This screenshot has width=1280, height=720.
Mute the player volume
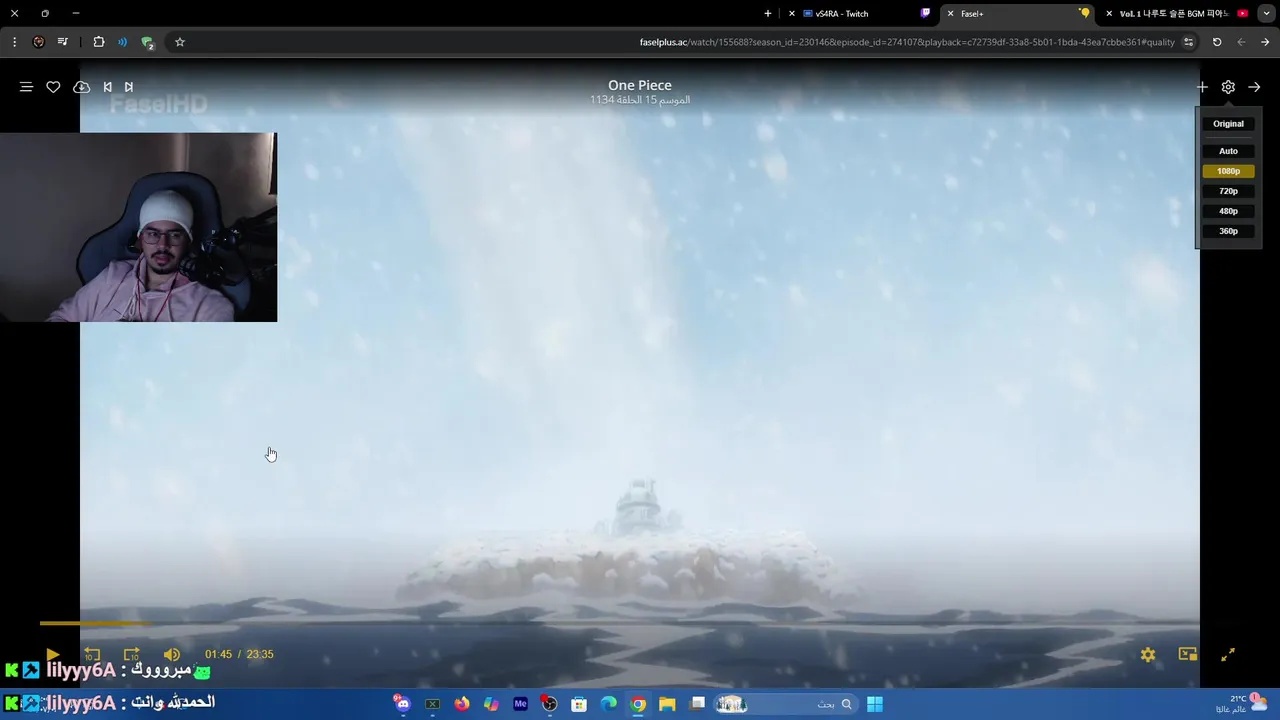click(x=171, y=654)
